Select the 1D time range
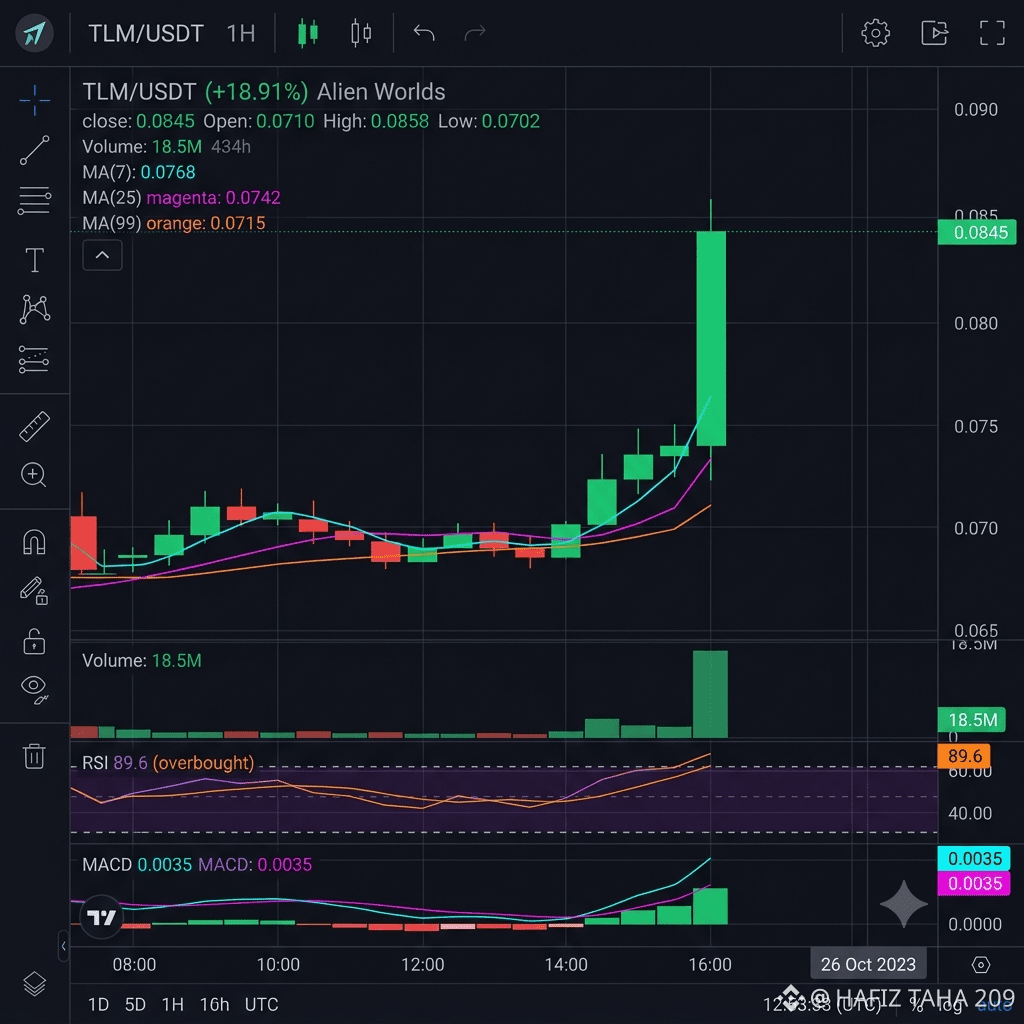 pos(99,1004)
